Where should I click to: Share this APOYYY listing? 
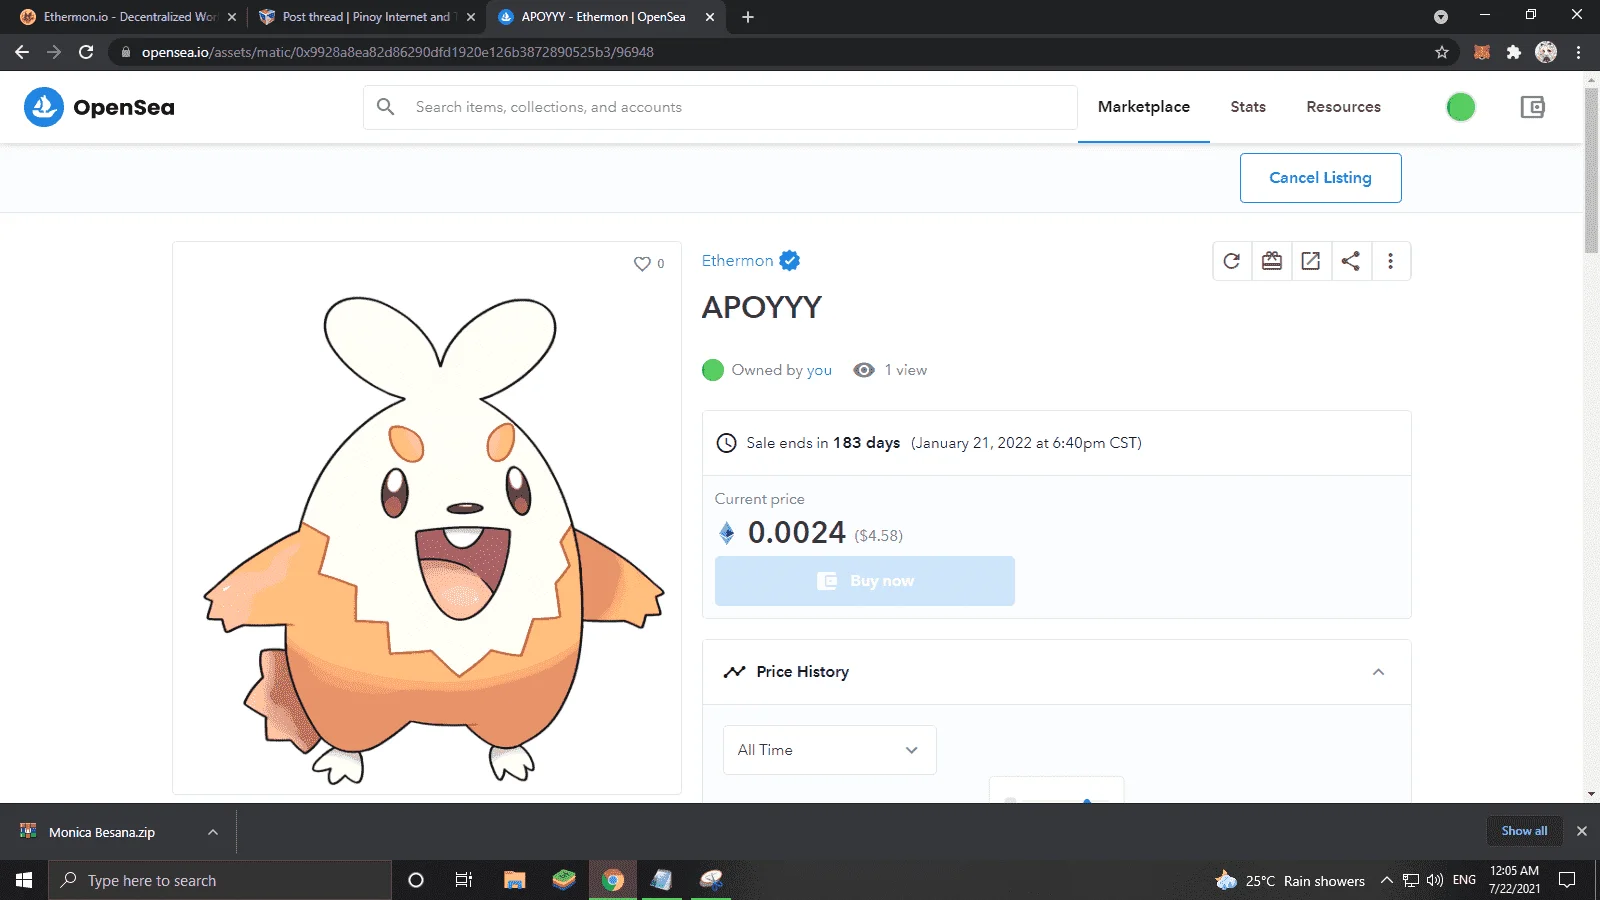(x=1351, y=261)
